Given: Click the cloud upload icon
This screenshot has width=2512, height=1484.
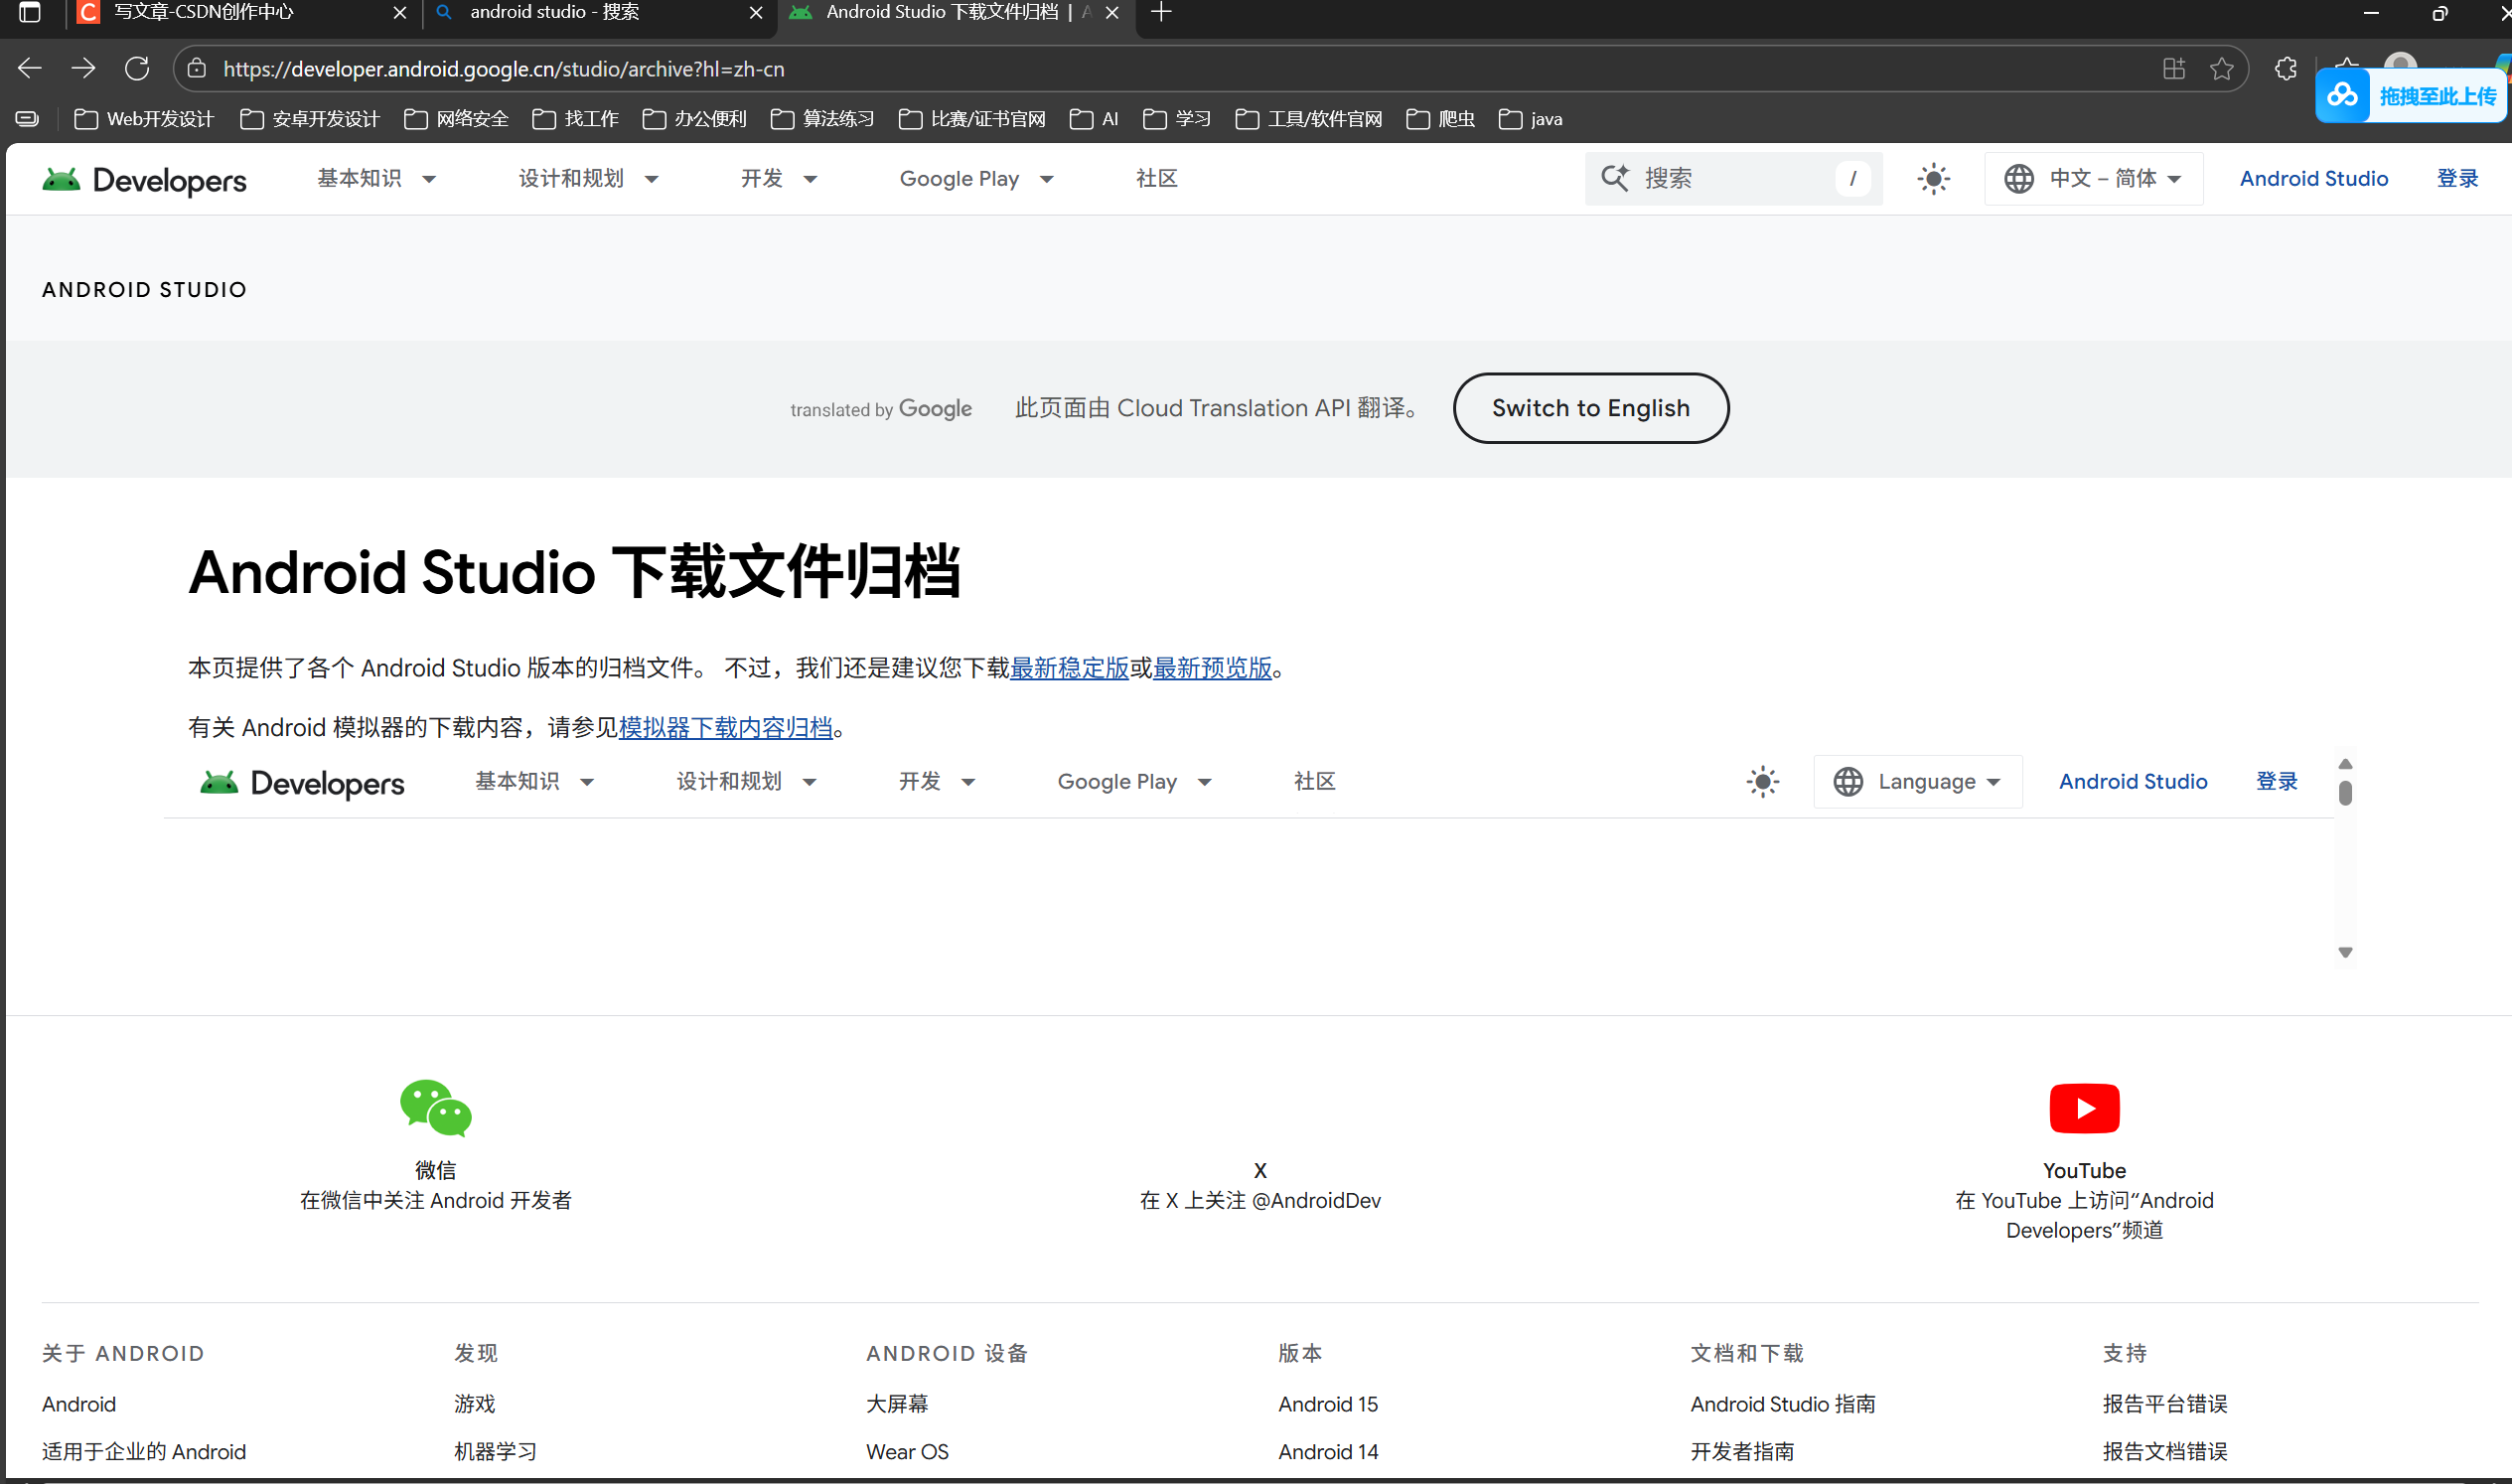Looking at the screenshot, I should (2342, 96).
